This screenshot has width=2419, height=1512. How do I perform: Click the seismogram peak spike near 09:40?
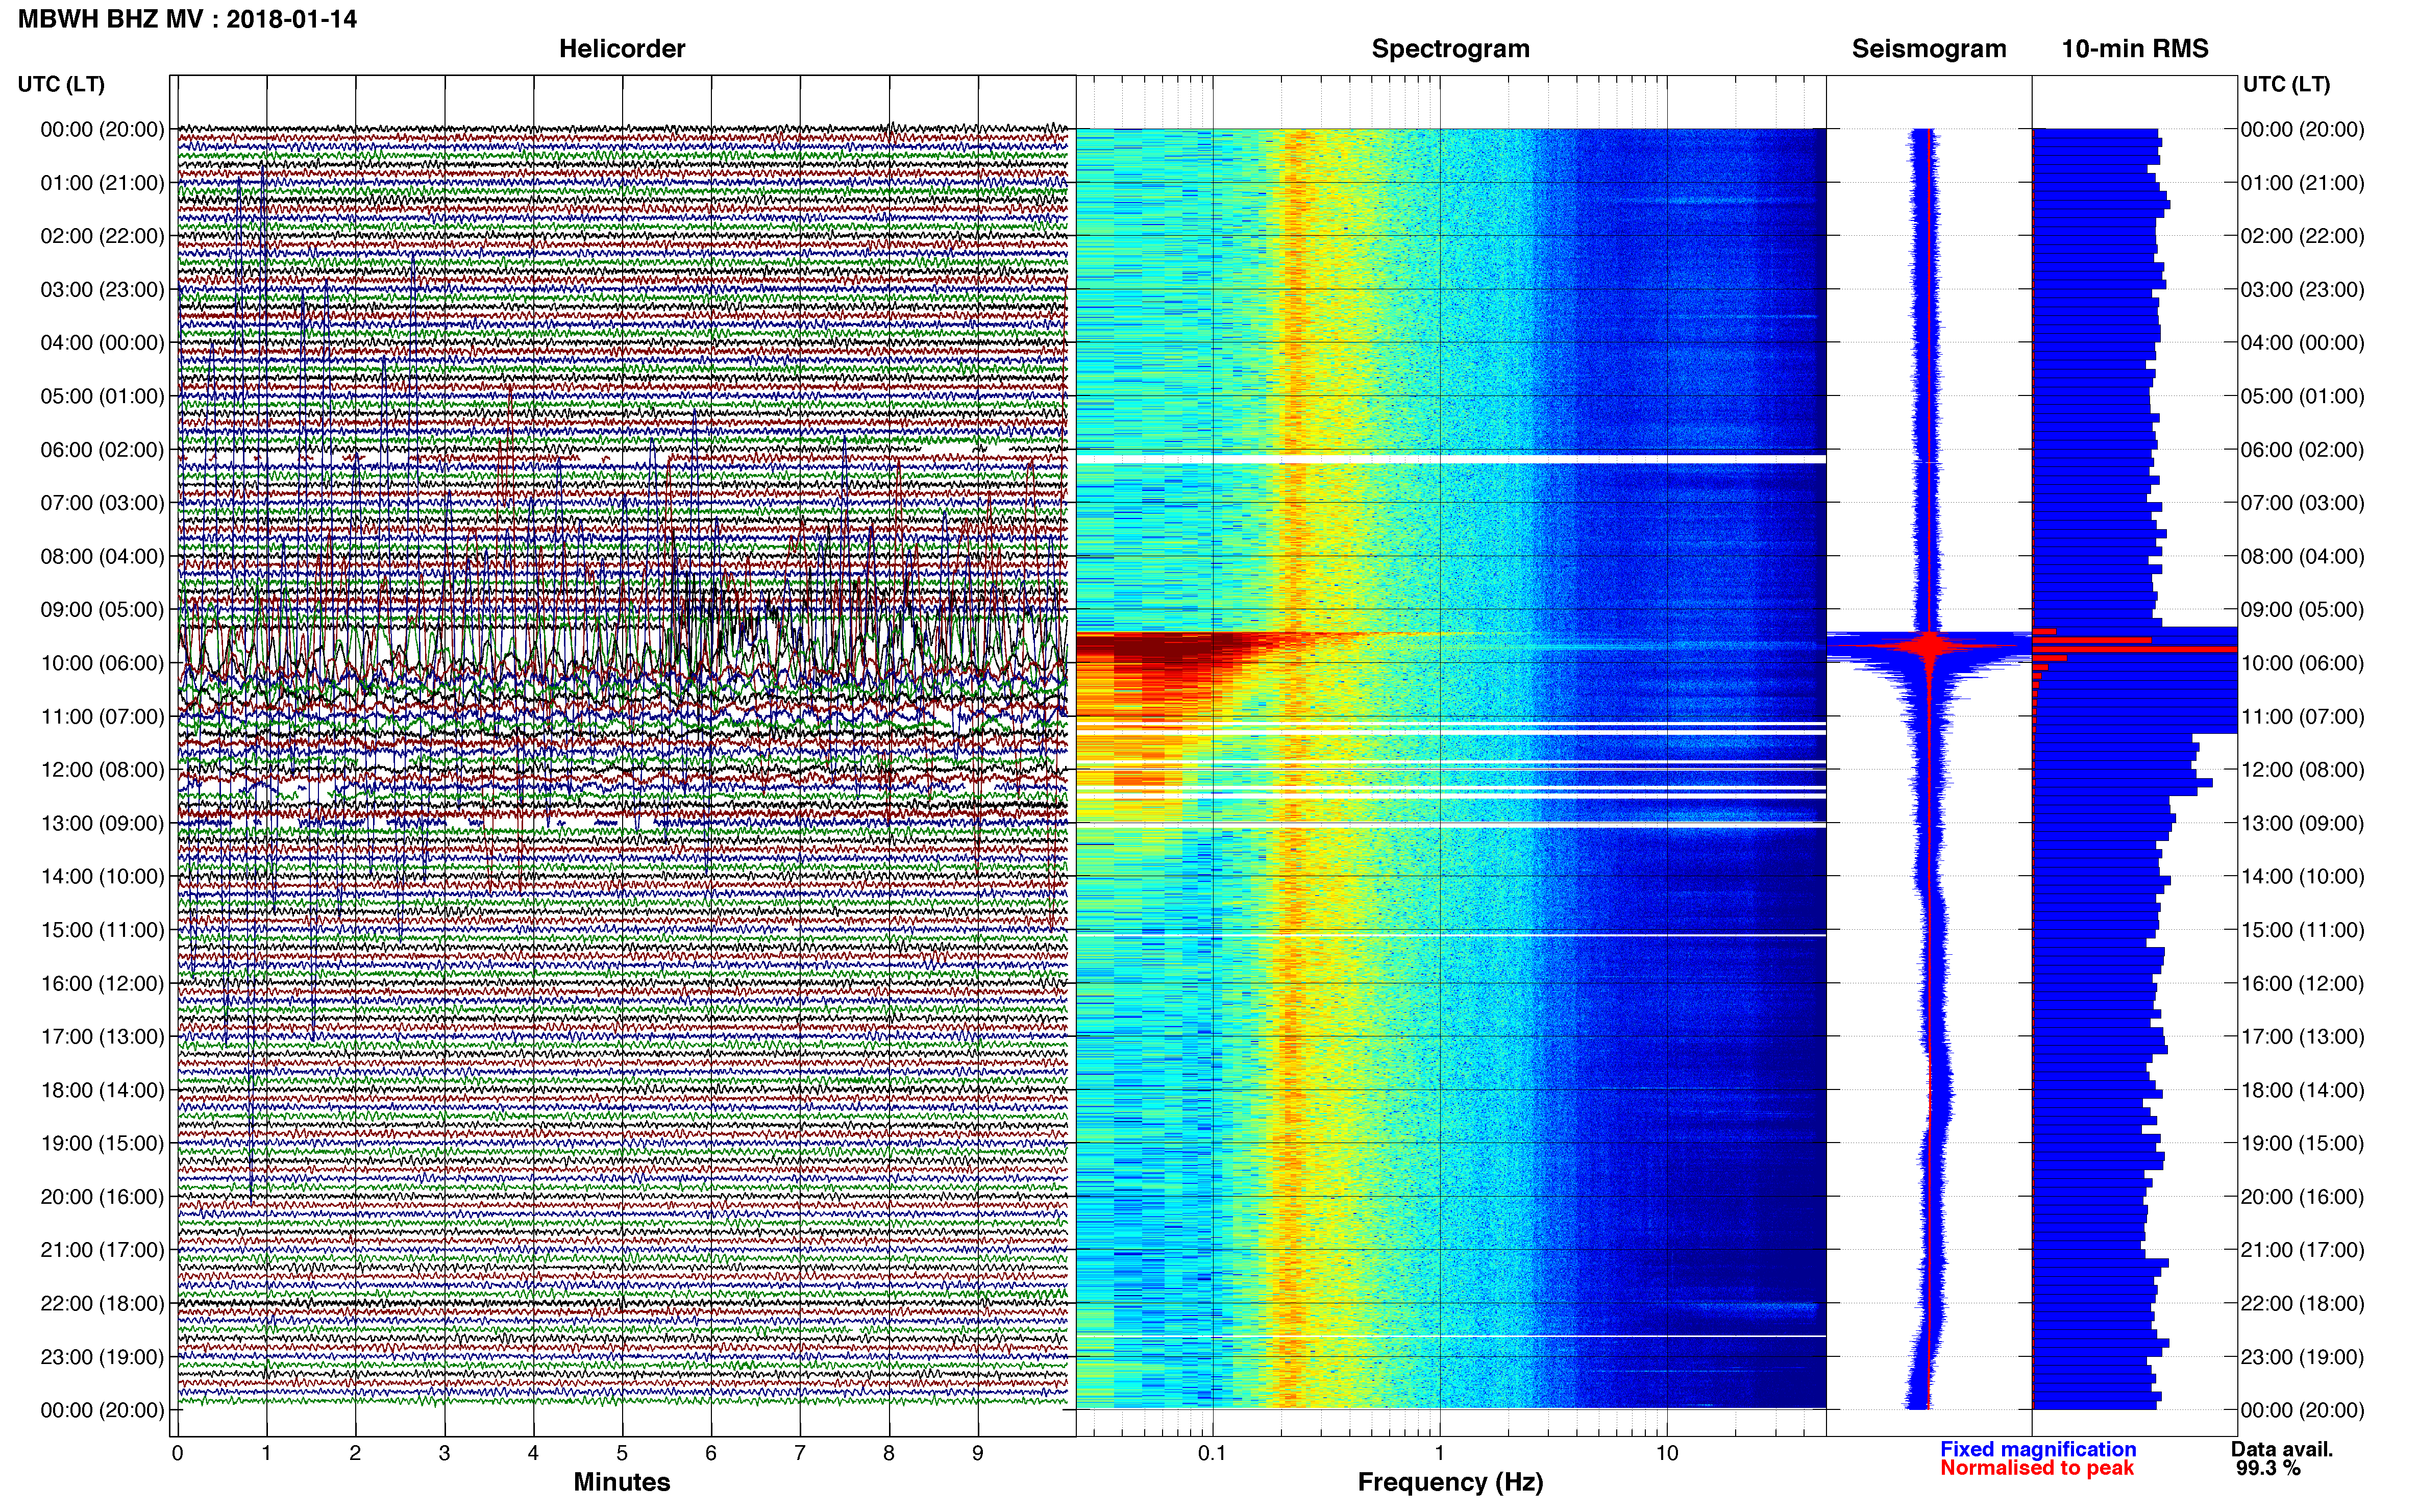1930,646
